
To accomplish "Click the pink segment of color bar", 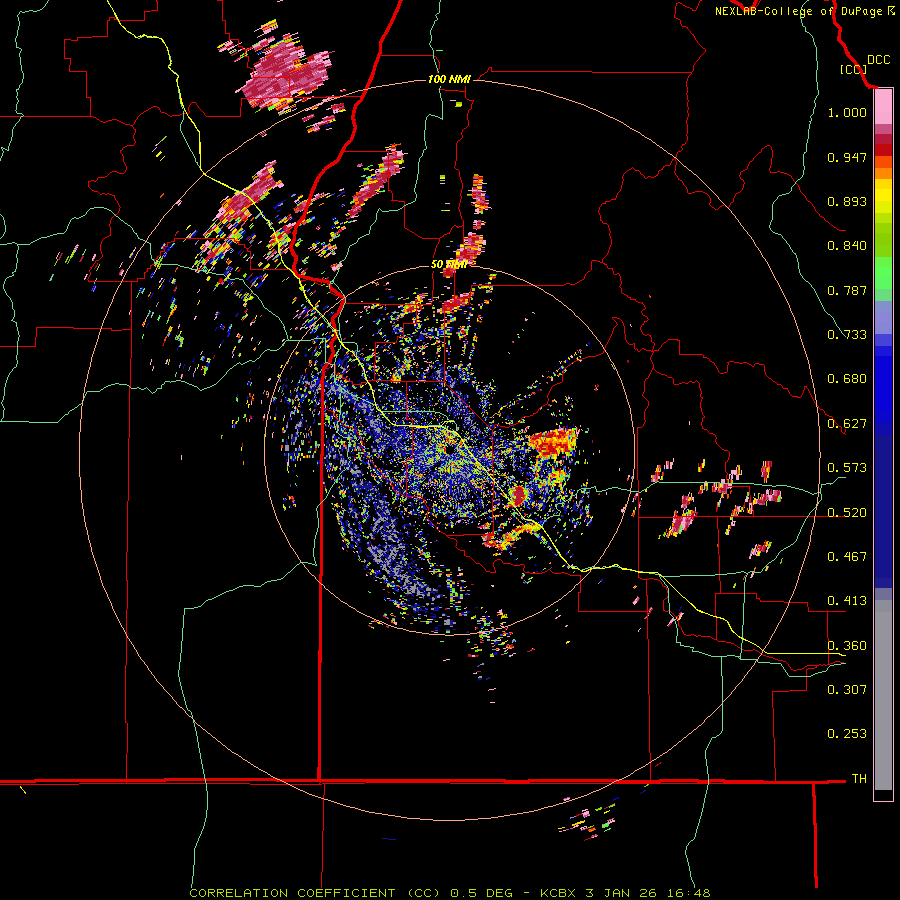I will (x=883, y=107).
